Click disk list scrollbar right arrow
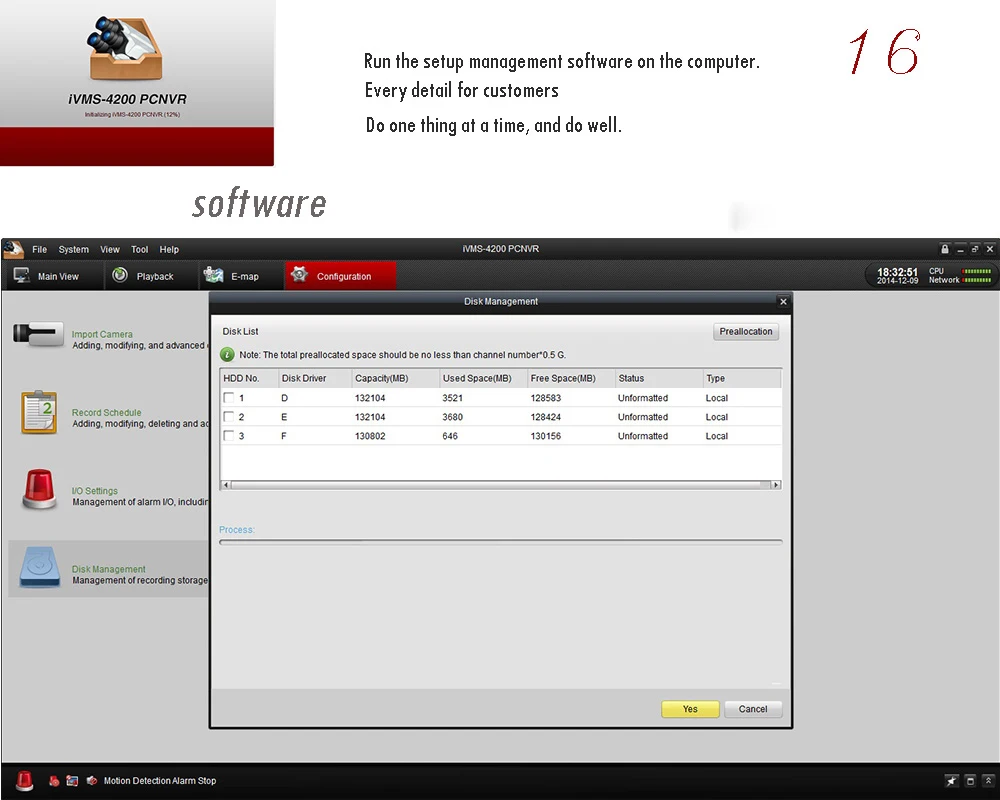Viewport: 1000px width, 800px height. (x=776, y=485)
